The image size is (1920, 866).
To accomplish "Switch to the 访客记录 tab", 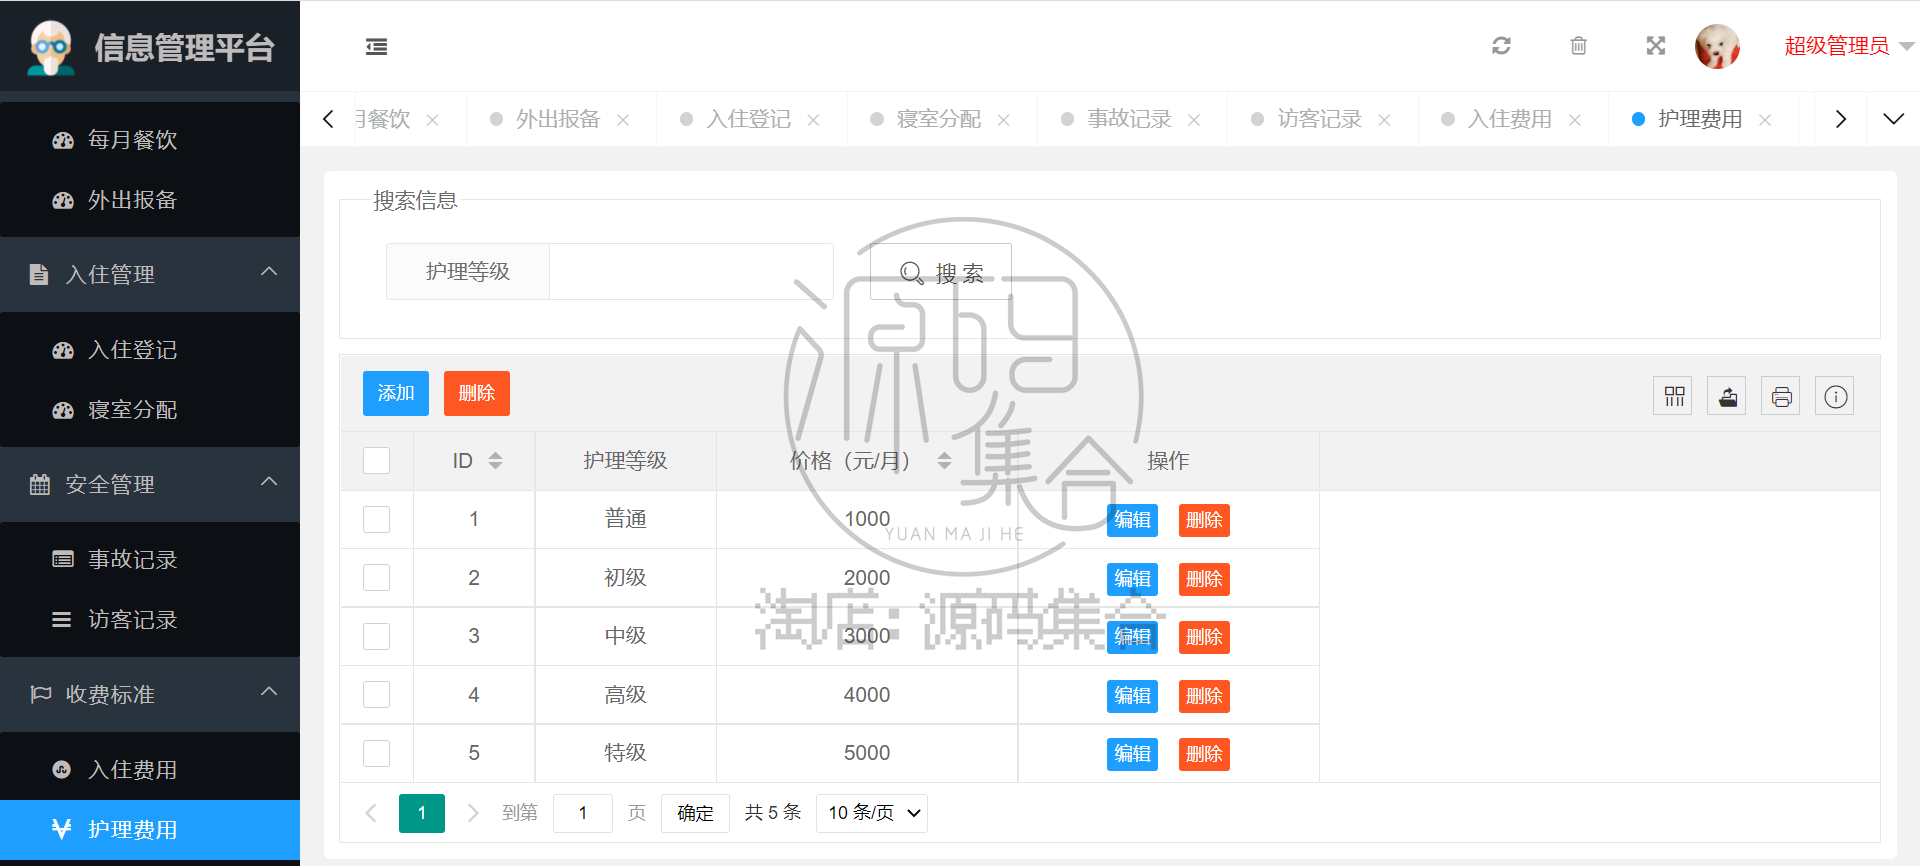I will [1319, 119].
